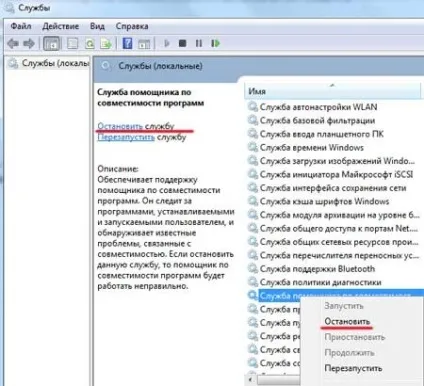Click the Export list toolbar icon

[106, 43]
